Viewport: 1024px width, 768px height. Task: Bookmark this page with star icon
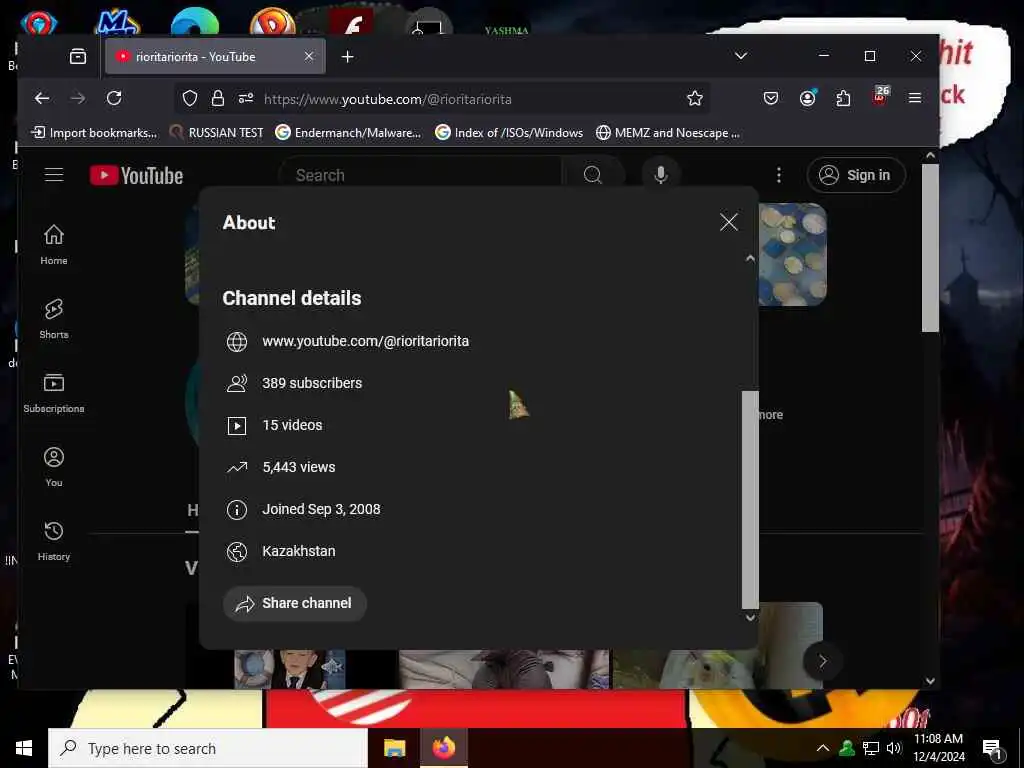tap(694, 99)
